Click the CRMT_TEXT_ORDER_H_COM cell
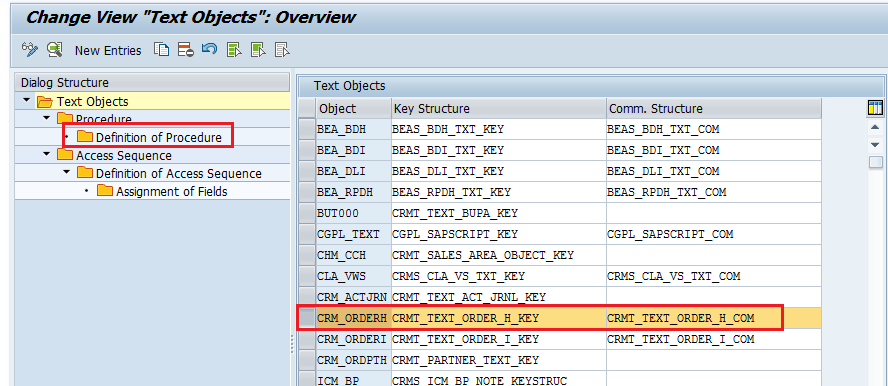This screenshot has height=386, width=888. pyautogui.click(x=713, y=318)
